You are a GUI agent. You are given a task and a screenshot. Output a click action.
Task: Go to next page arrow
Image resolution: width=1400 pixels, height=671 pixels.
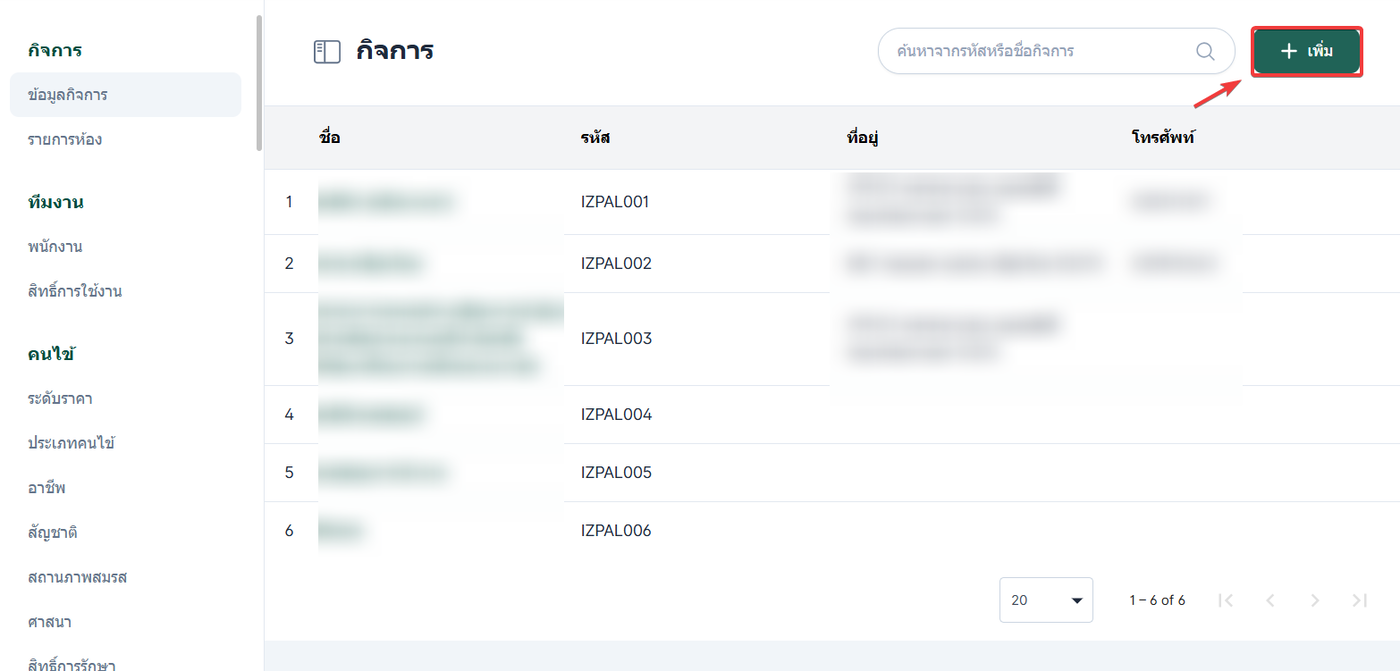(1315, 600)
